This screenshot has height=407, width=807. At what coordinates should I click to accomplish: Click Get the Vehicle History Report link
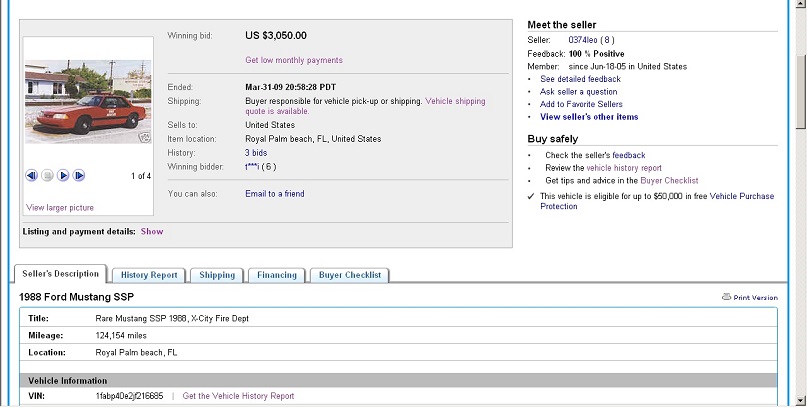click(238, 396)
